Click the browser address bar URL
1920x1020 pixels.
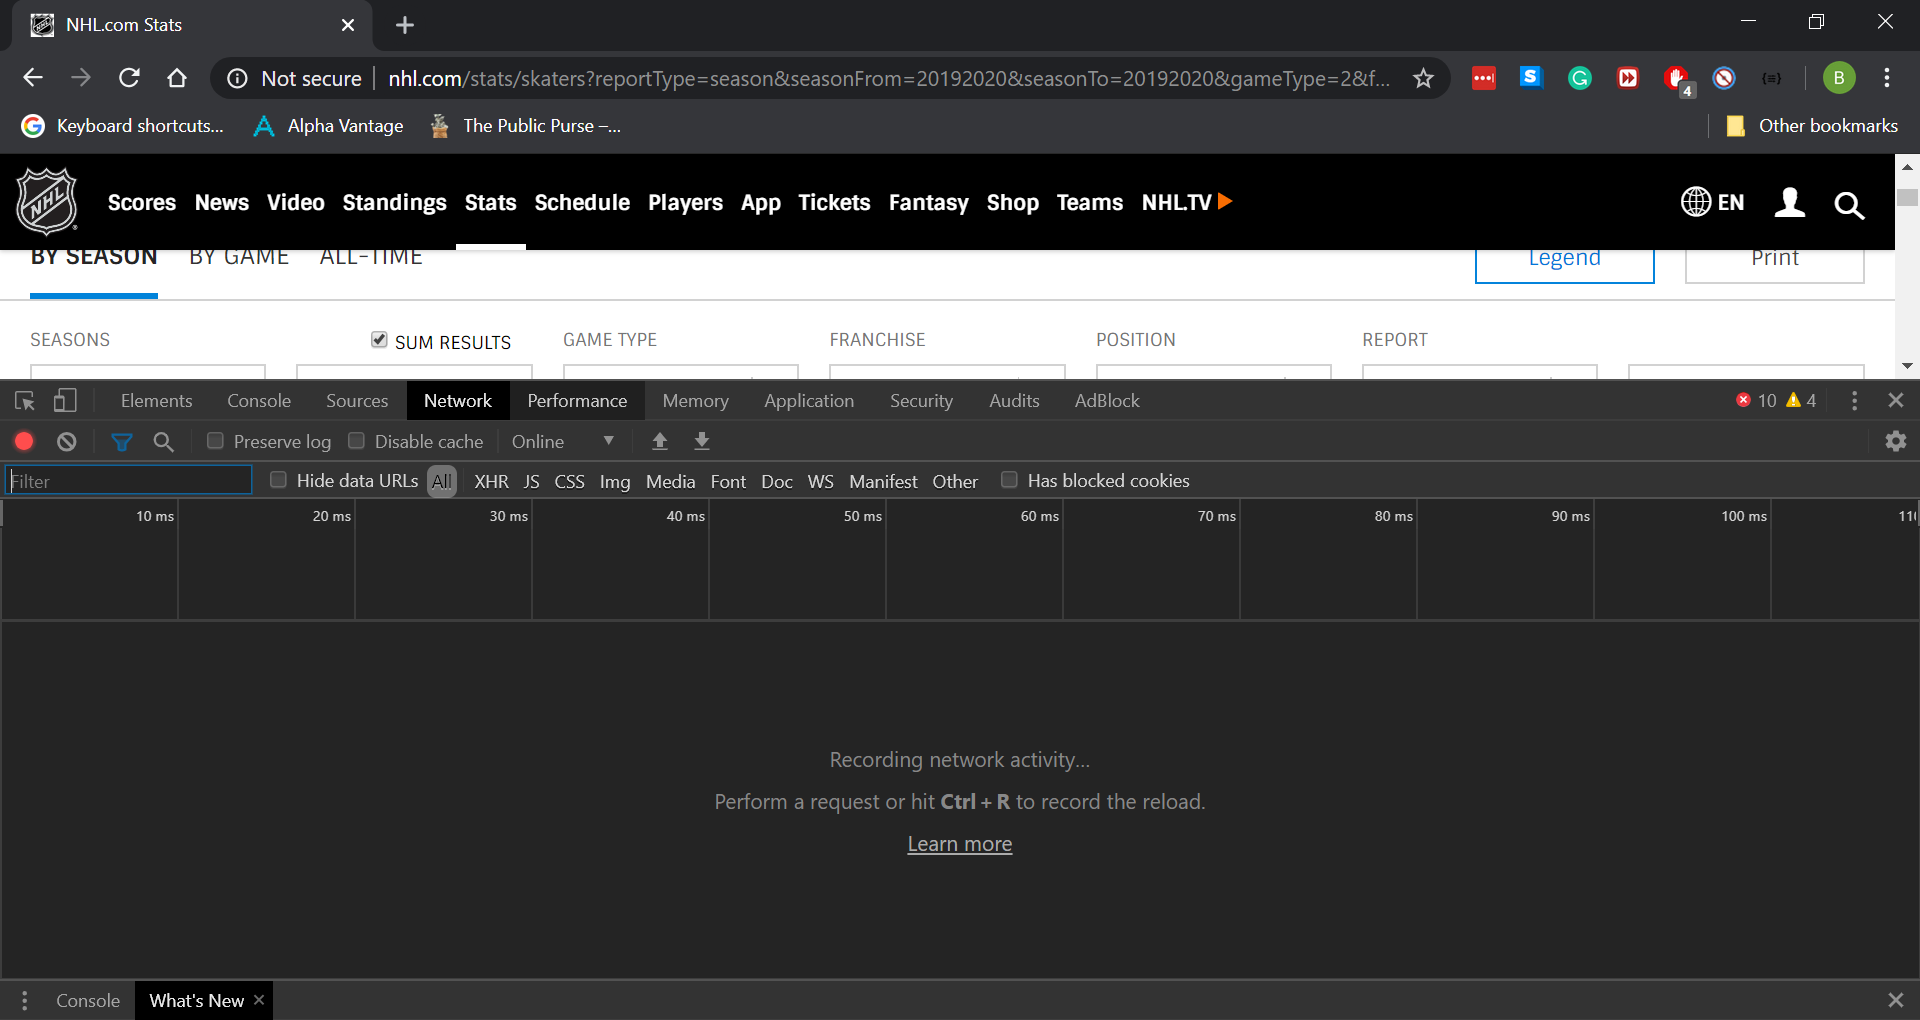pyautogui.click(x=888, y=78)
